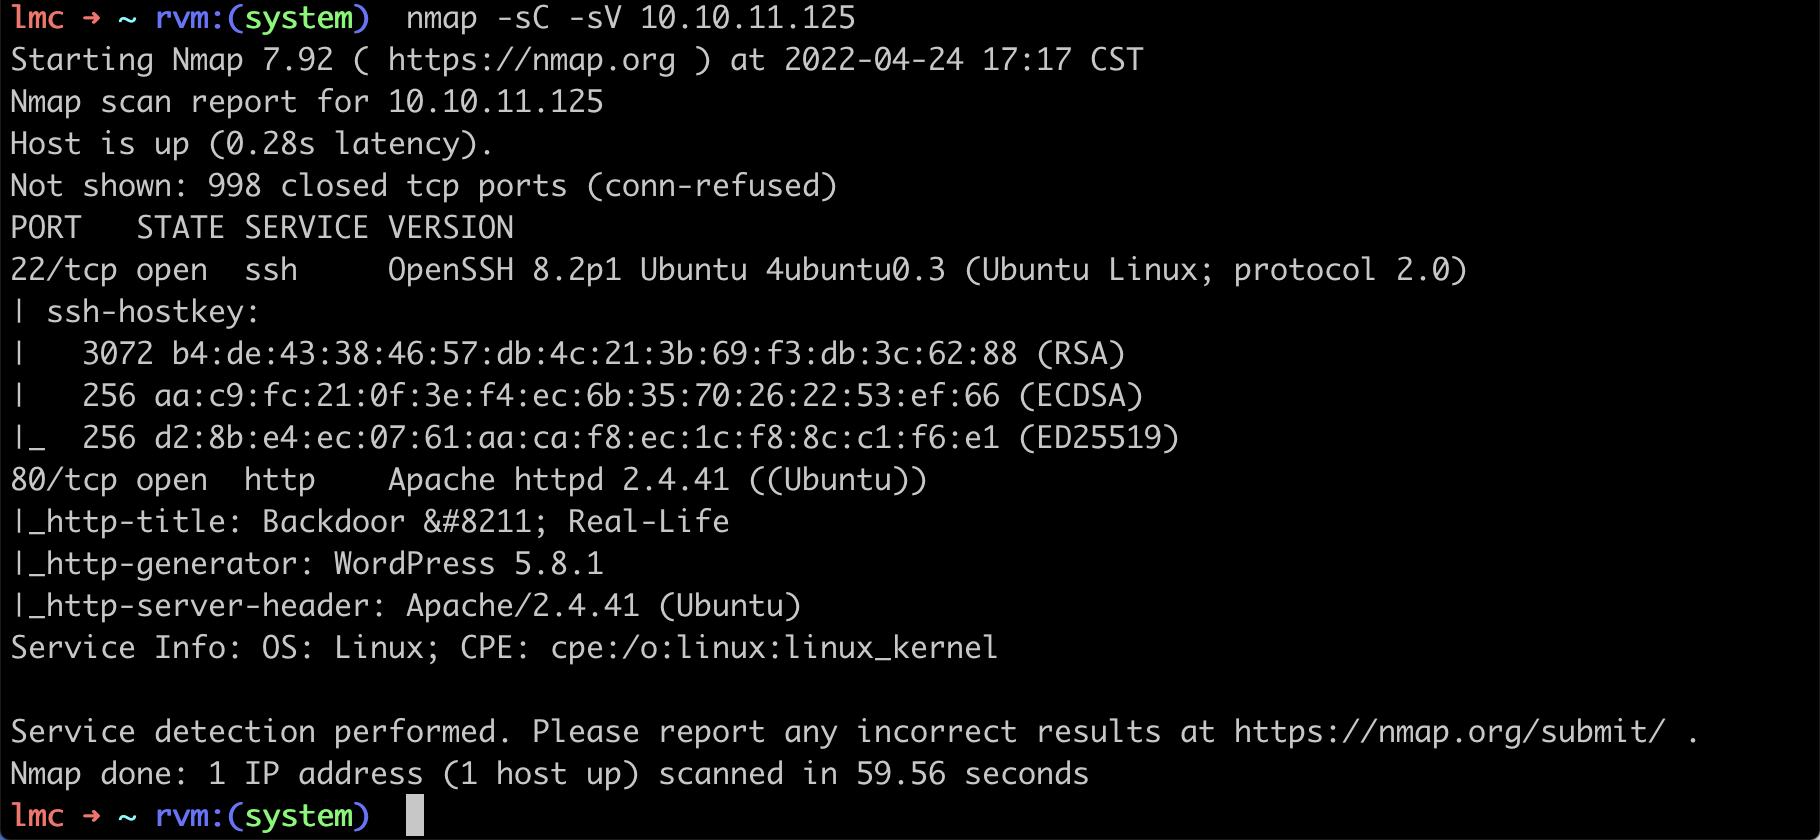Click the "WordPress 5.8.1" generator text
This screenshot has height=840, width=1820.
pos(468,564)
